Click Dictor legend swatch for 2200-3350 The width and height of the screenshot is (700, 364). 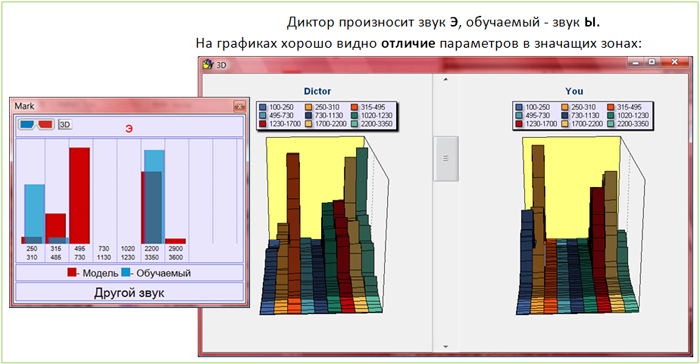click(x=354, y=124)
